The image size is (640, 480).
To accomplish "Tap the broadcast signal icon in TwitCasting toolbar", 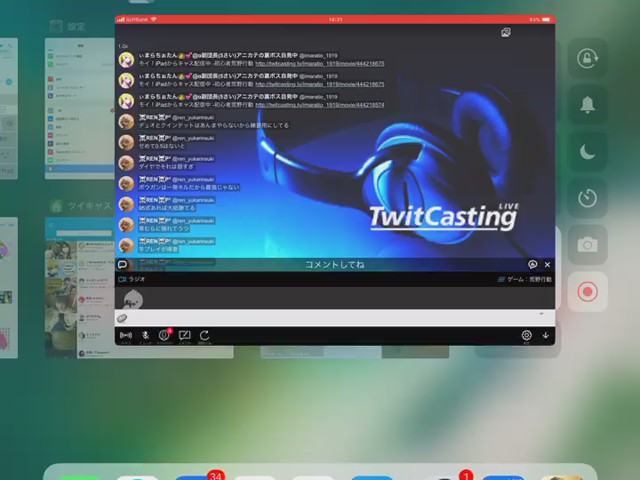I will (126, 336).
